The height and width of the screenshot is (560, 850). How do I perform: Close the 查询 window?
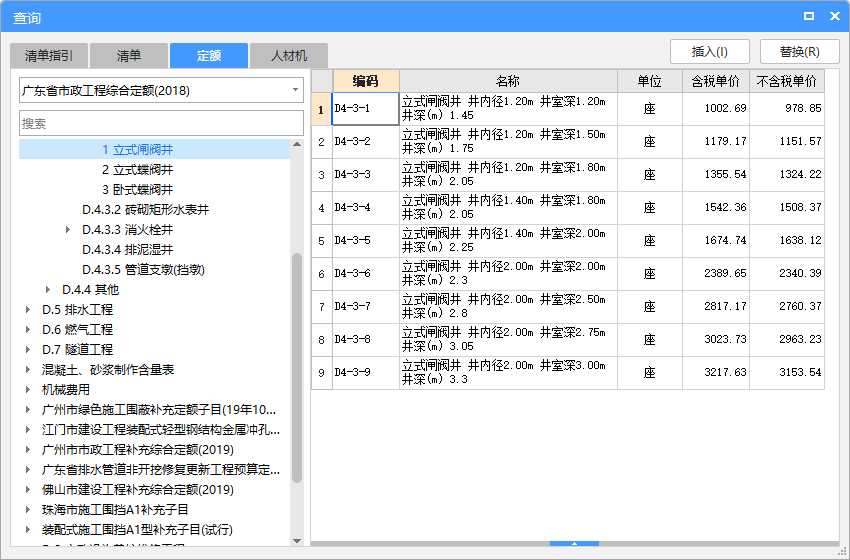click(835, 16)
